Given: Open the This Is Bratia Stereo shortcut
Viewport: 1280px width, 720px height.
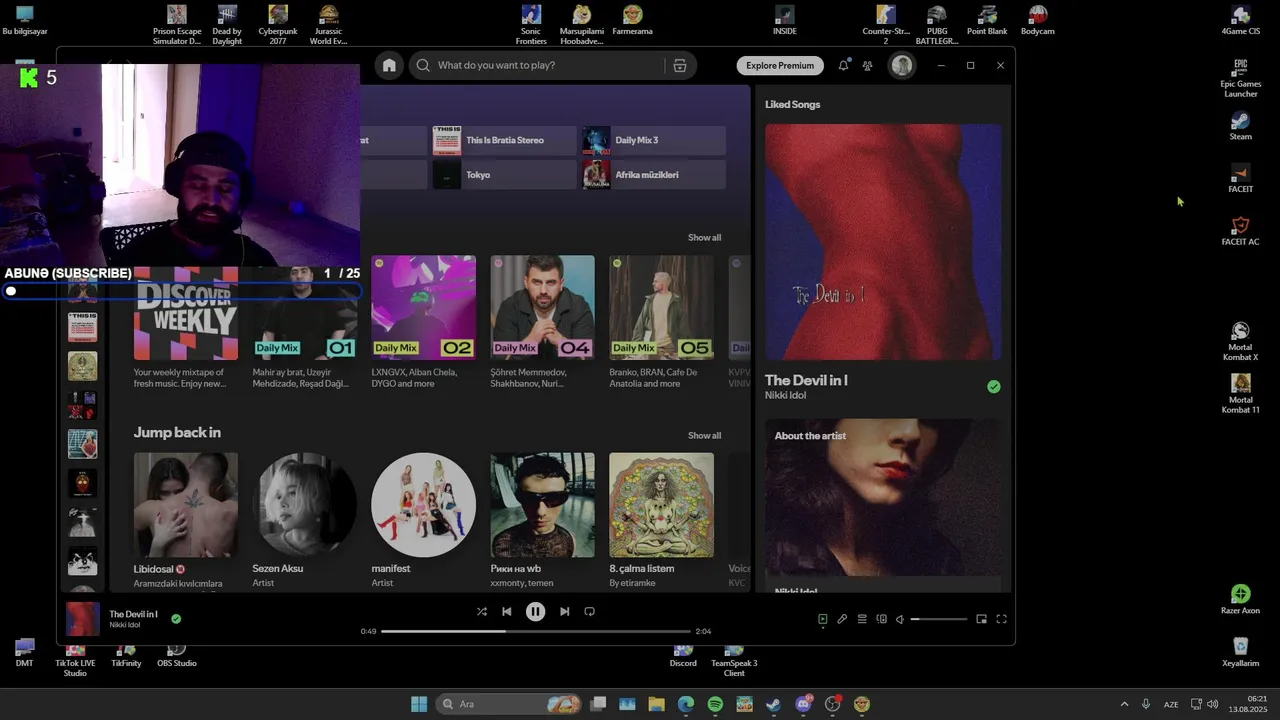Looking at the screenshot, I should 504,140.
